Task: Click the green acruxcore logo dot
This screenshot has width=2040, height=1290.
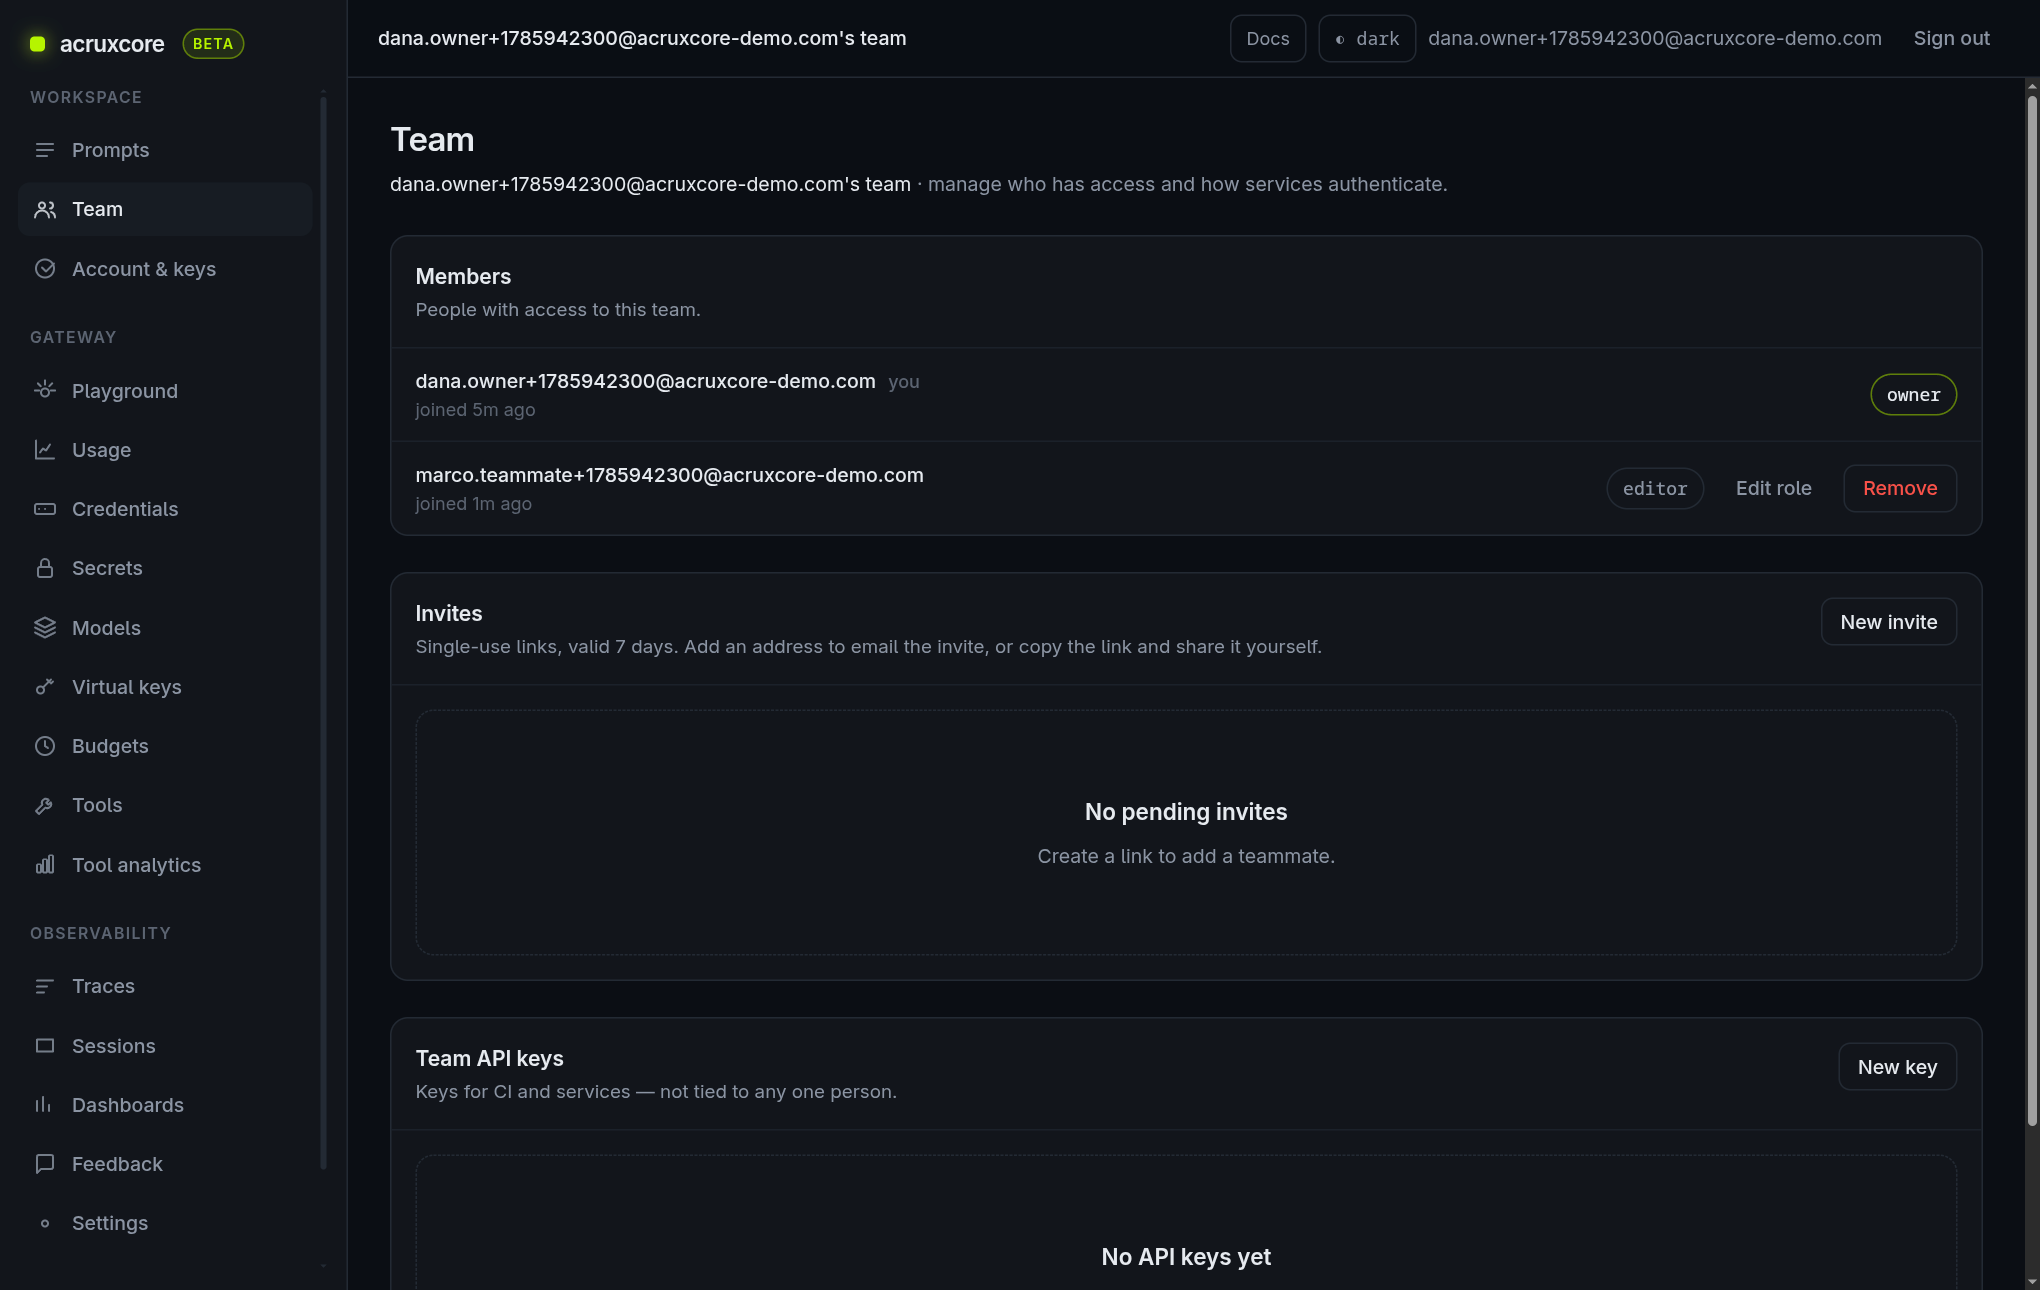Action: 38,44
